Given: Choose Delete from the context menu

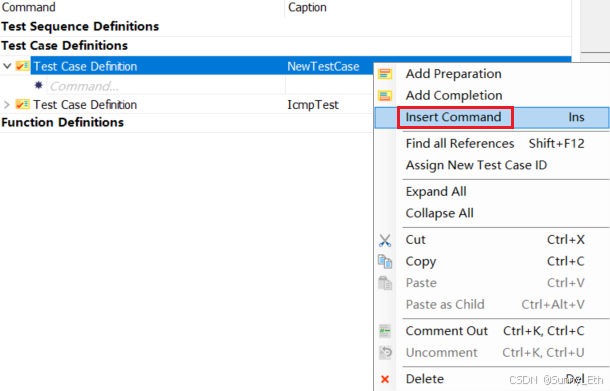Looking at the screenshot, I should tap(492, 379).
